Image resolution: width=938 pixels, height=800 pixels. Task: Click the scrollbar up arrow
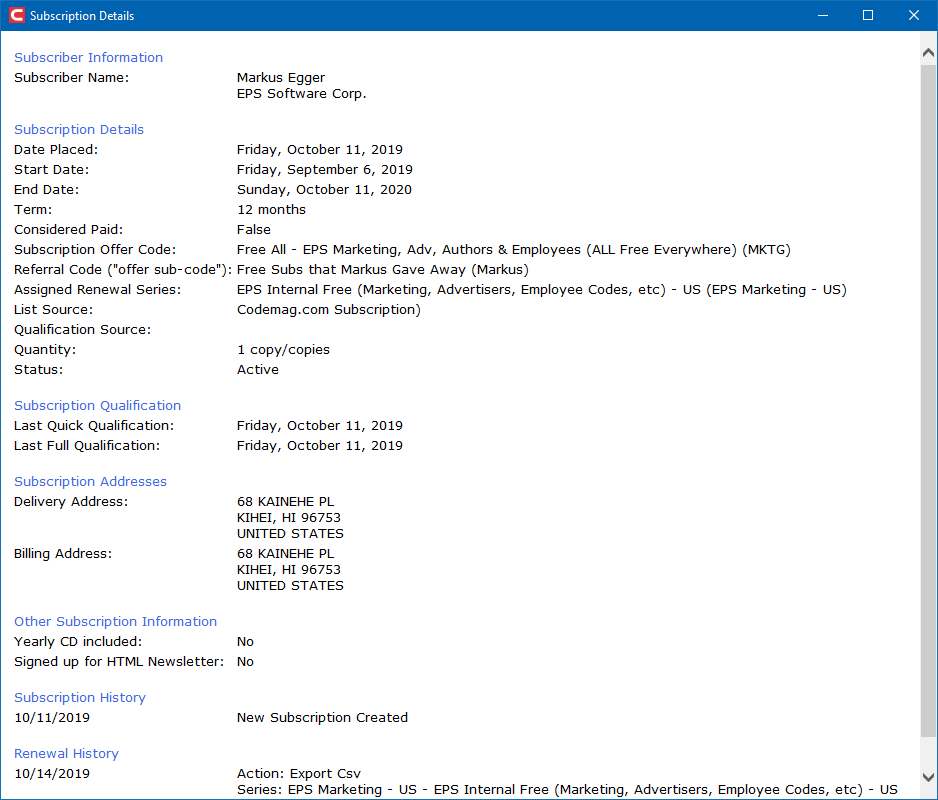(x=928, y=53)
